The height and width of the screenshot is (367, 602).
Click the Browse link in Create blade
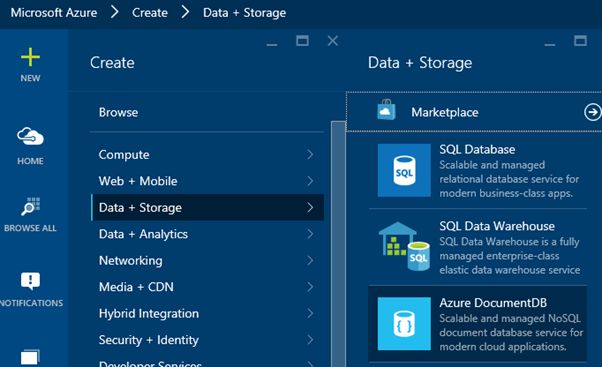[118, 112]
